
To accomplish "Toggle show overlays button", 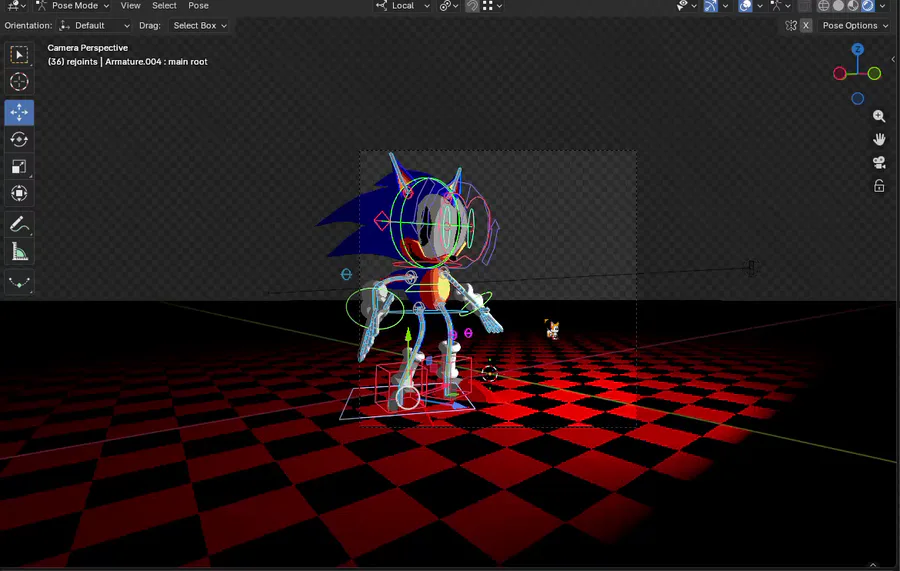I will 745,6.
